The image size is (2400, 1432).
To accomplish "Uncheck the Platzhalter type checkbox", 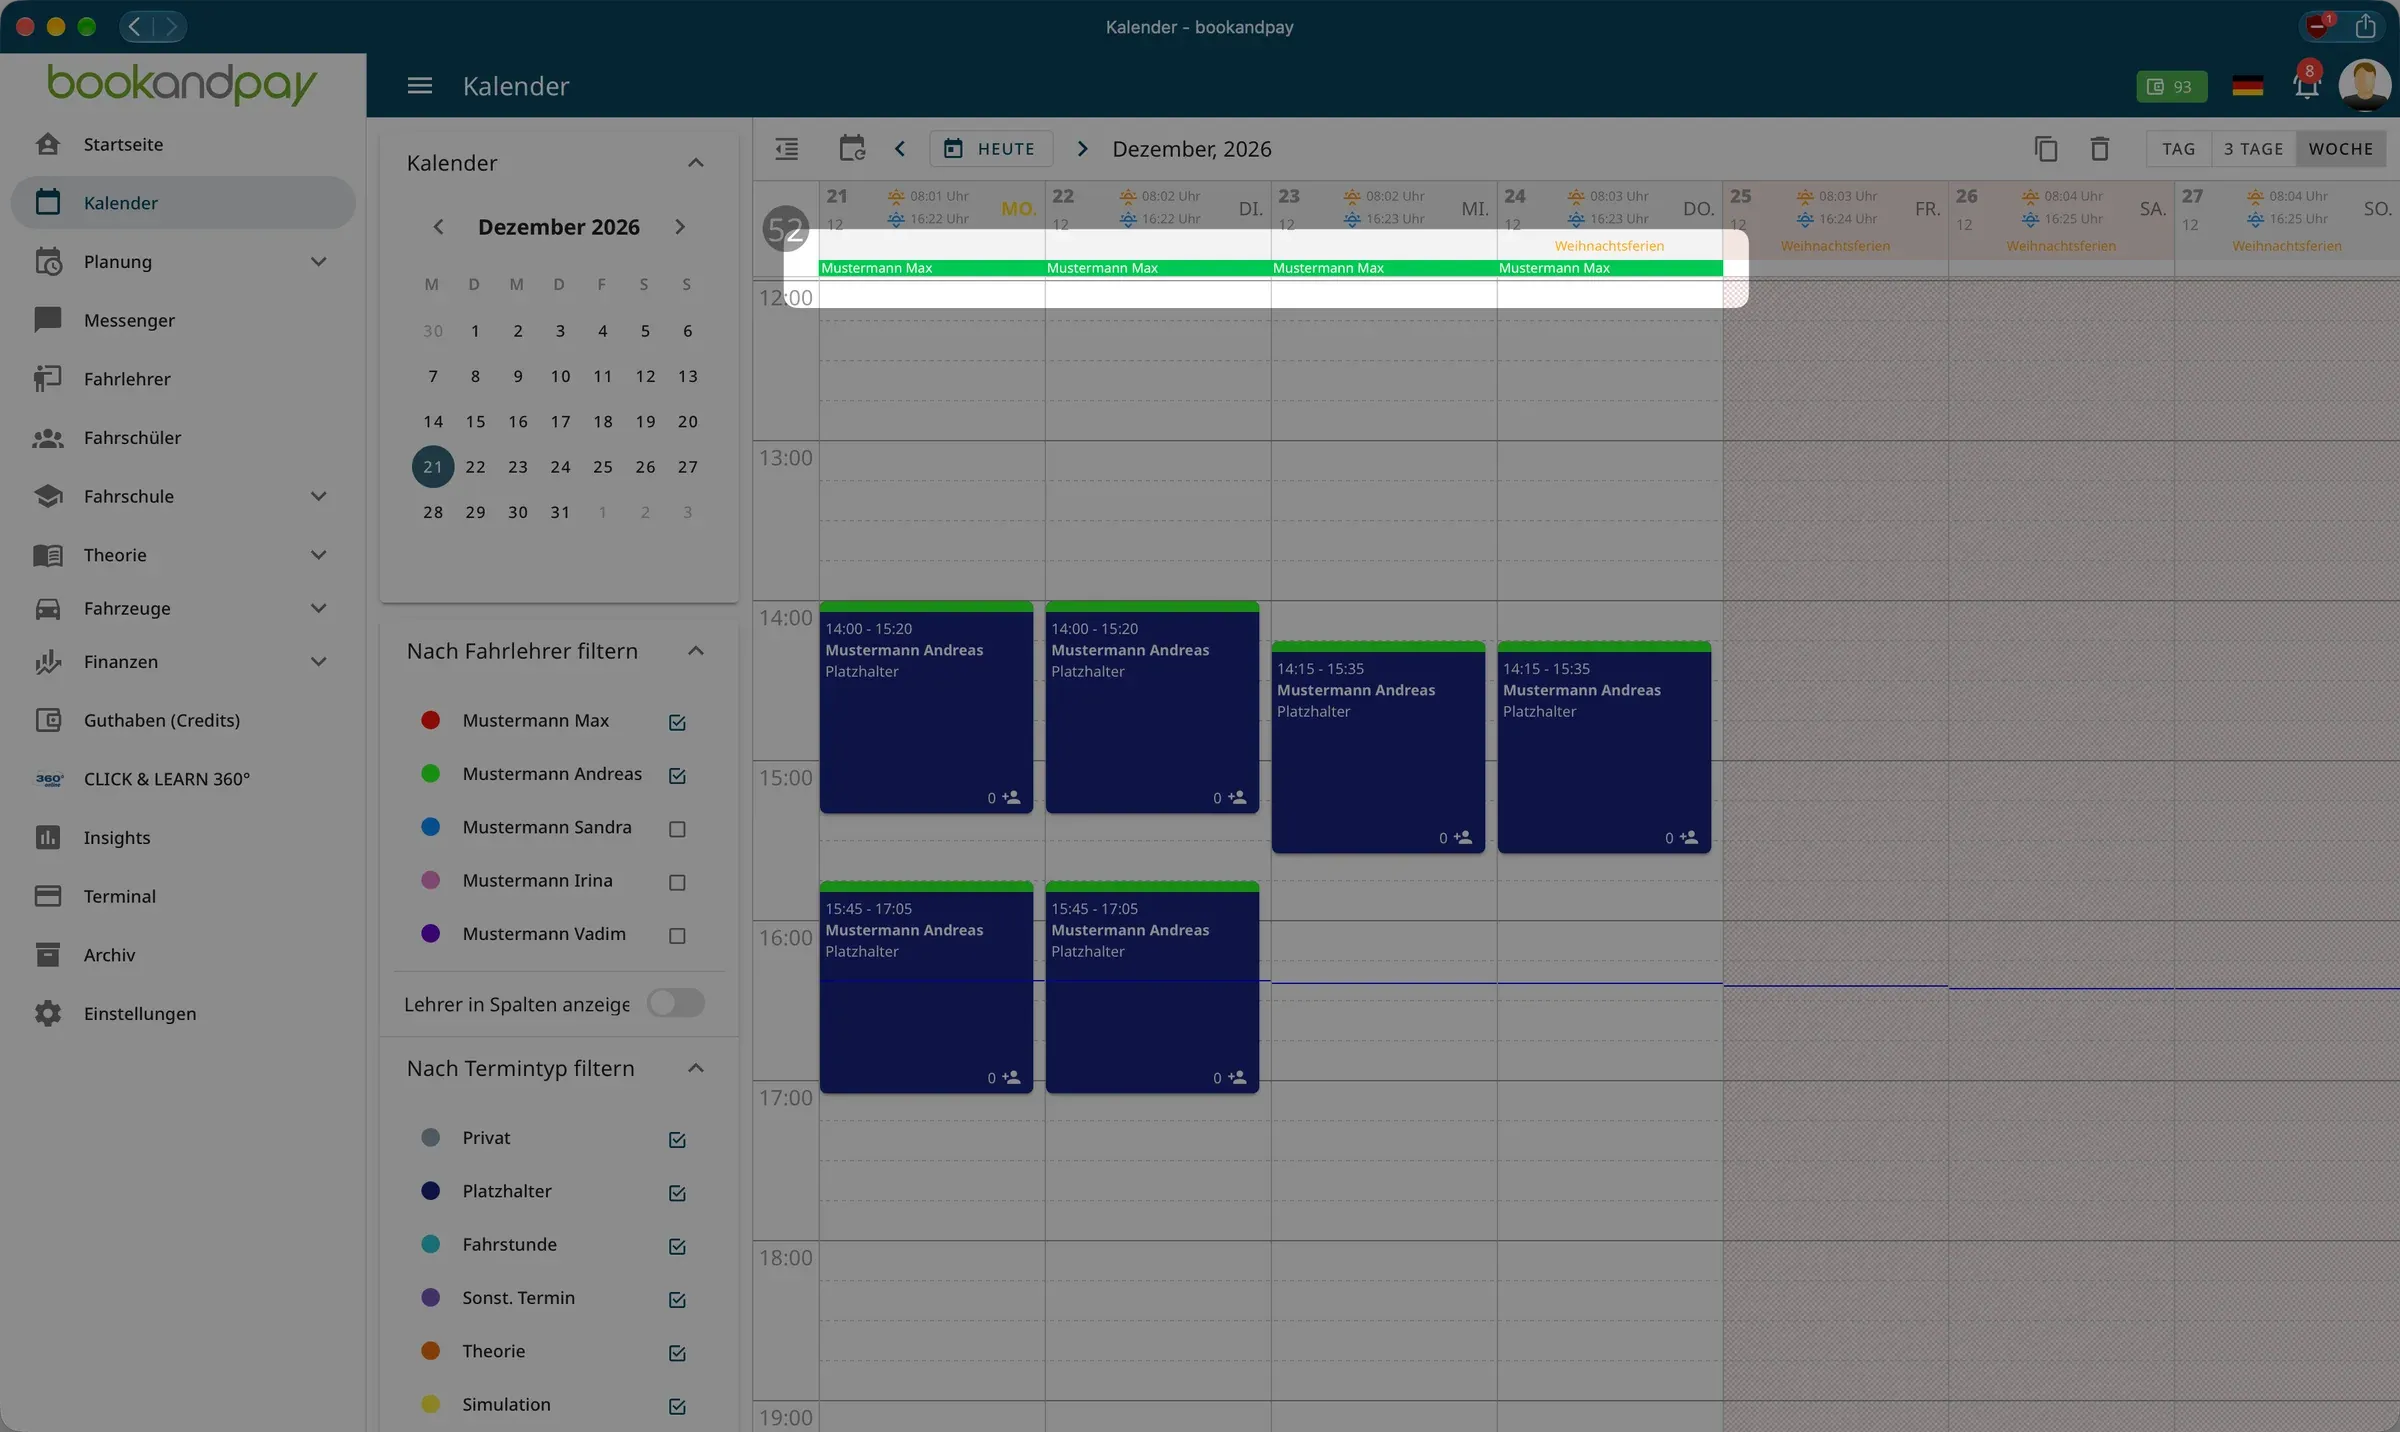I will (x=677, y=1193).
